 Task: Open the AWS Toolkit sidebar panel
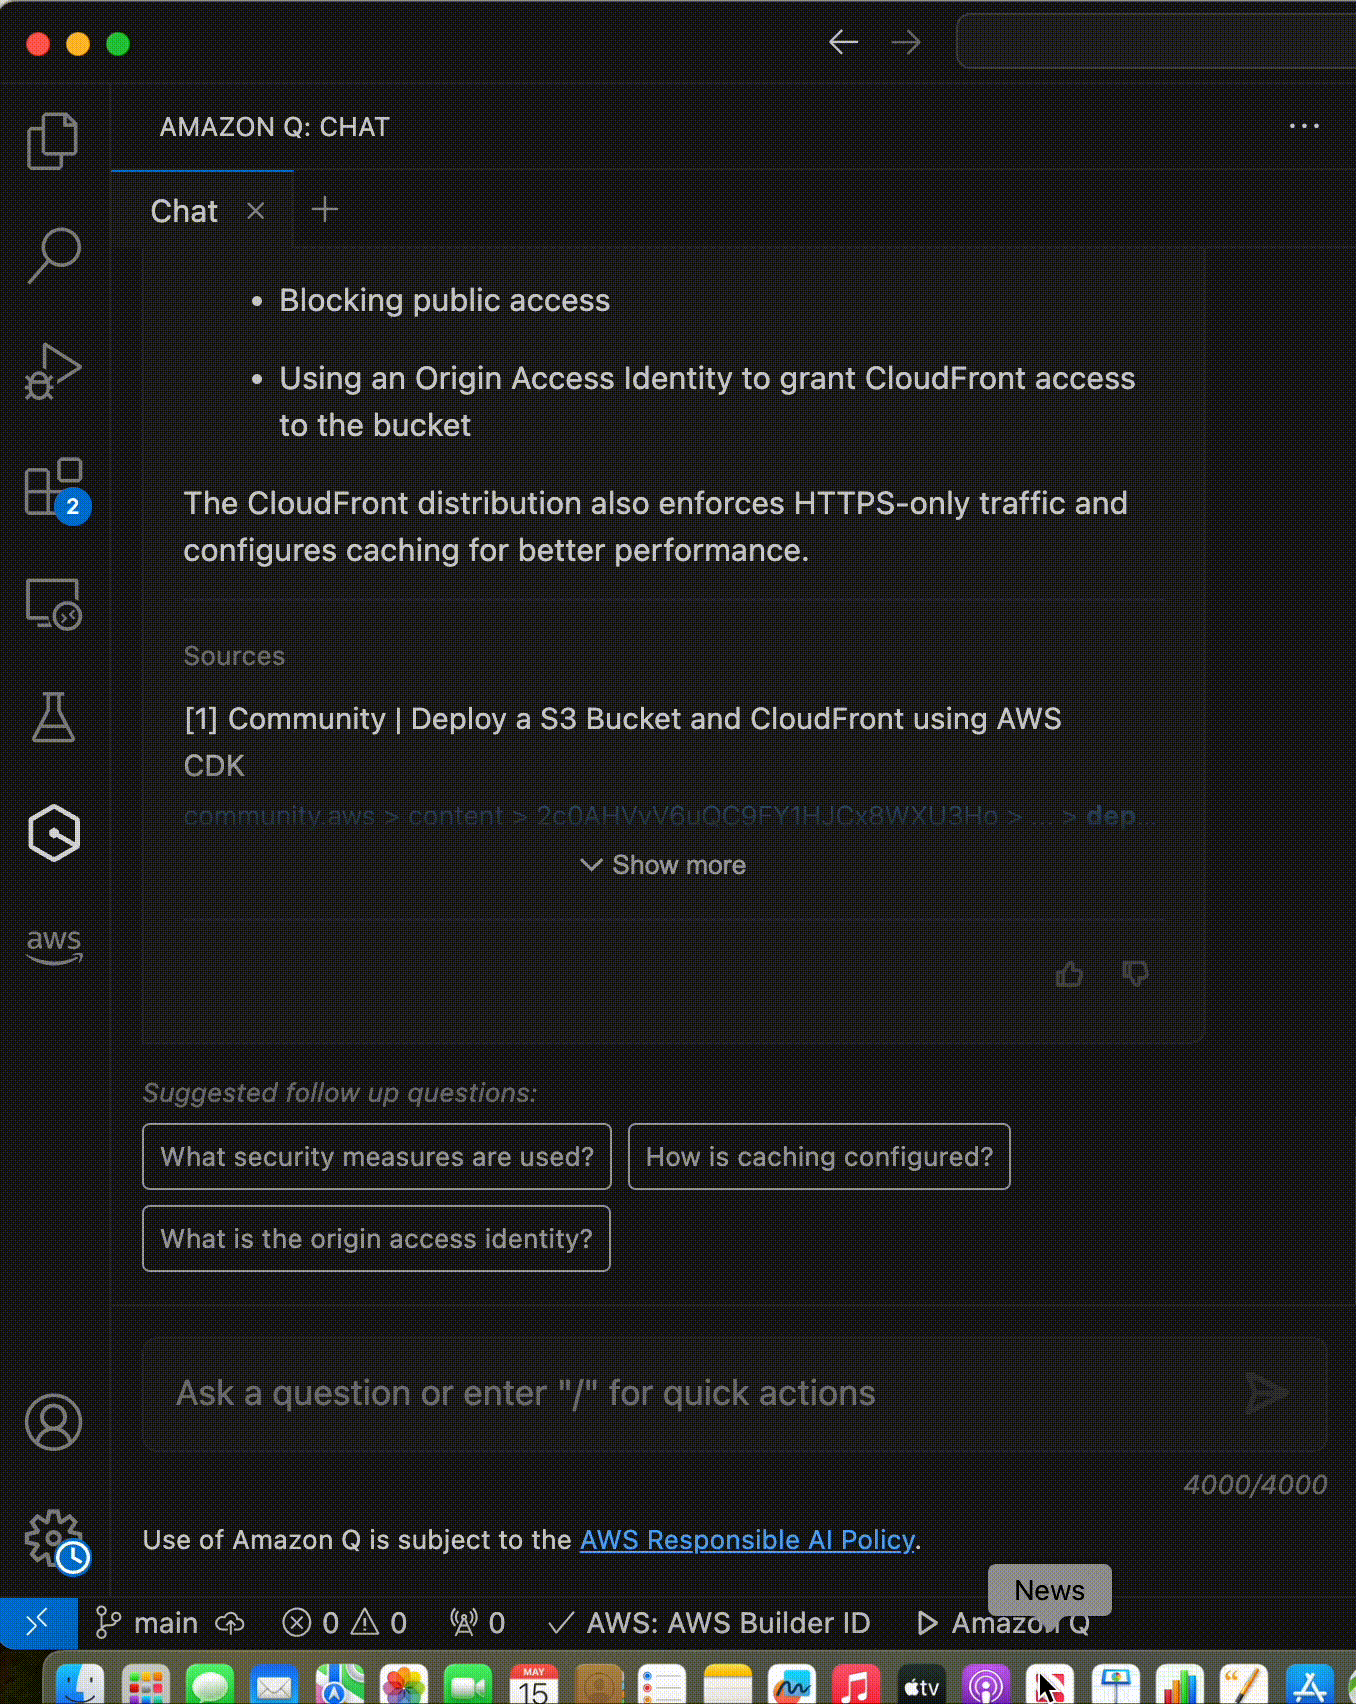[x=52, y=945]
